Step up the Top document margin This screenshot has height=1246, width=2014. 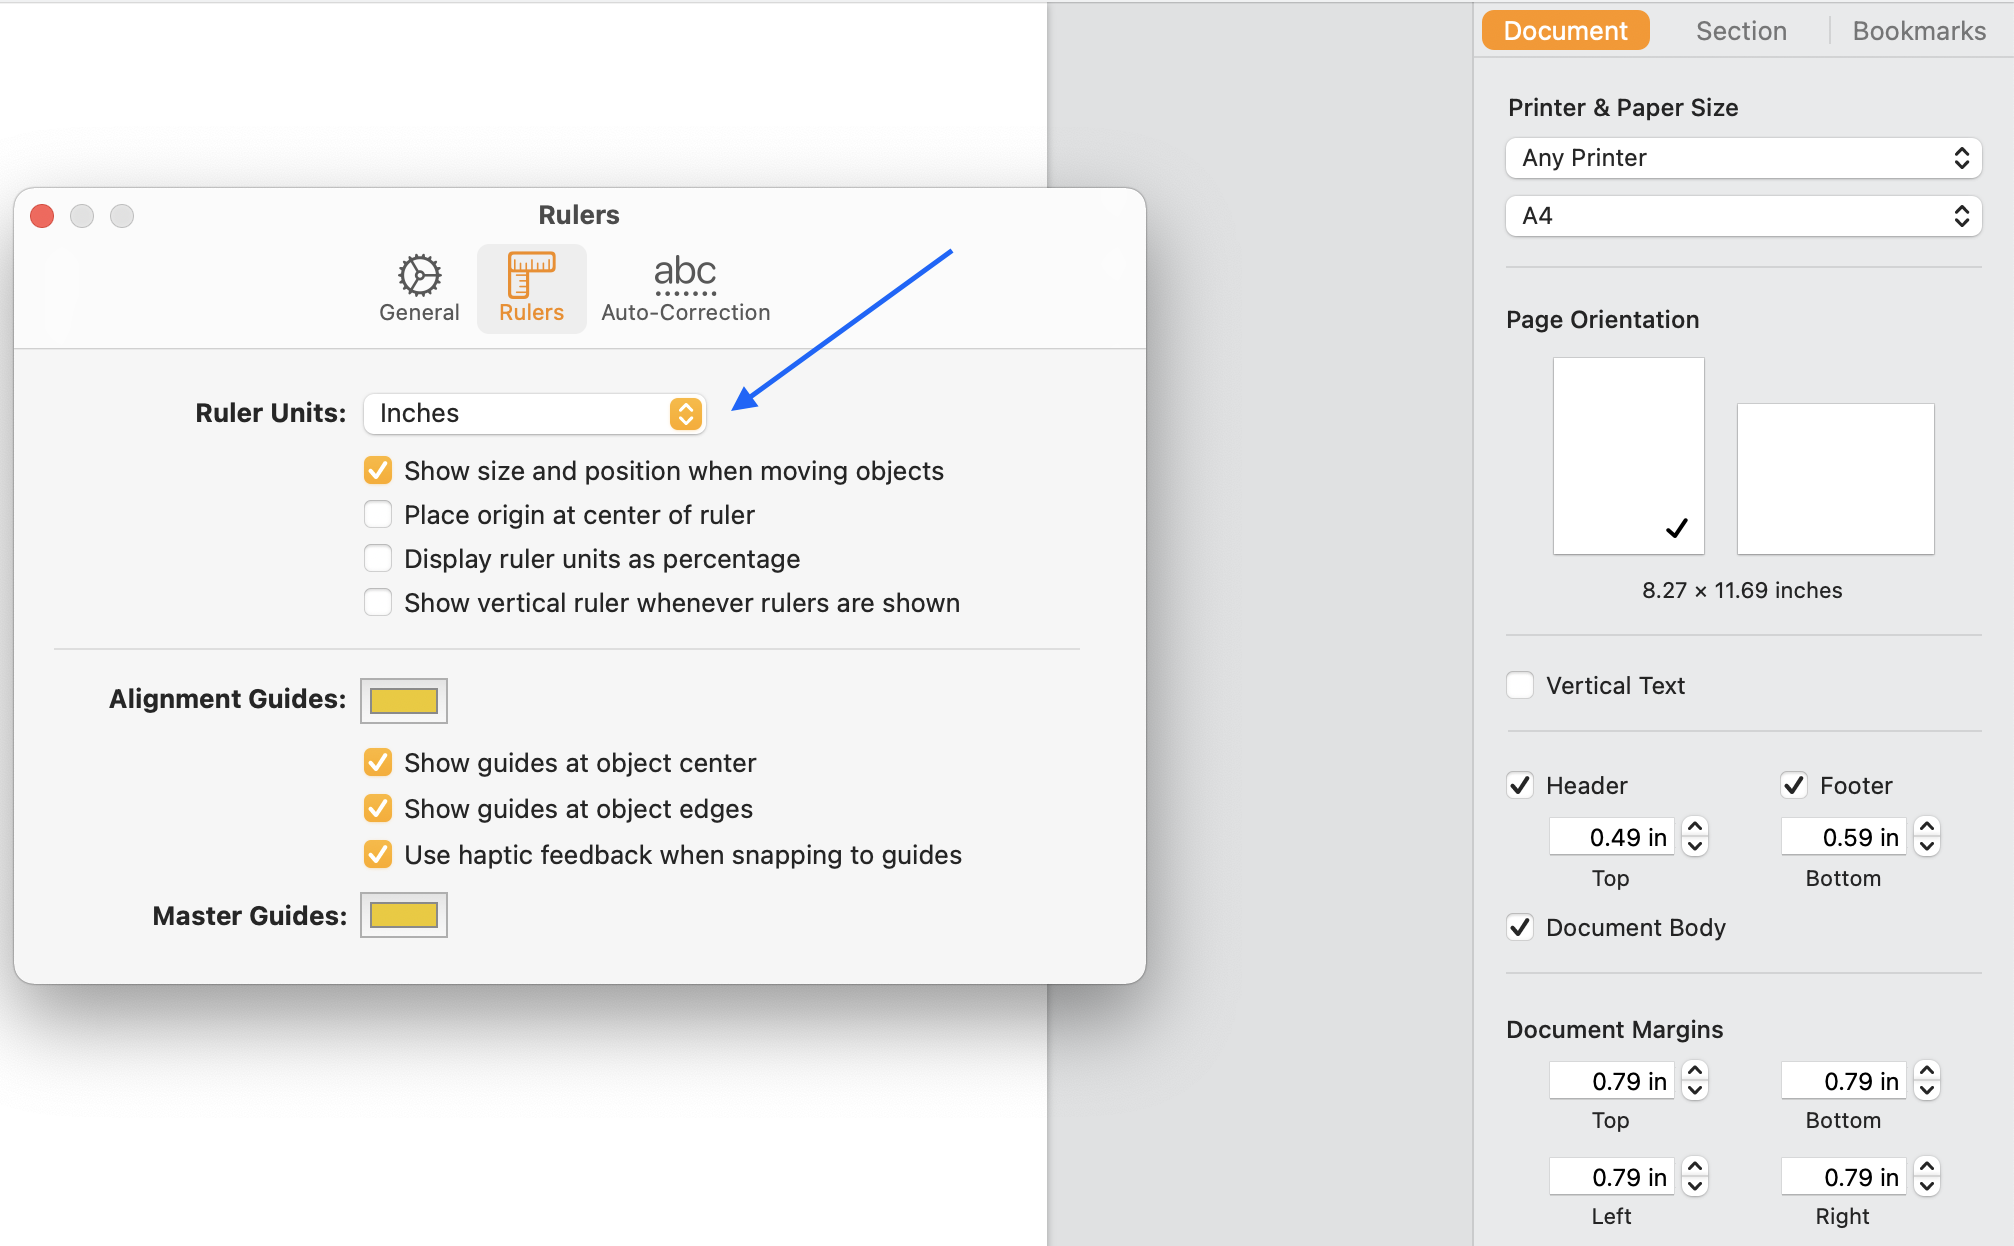1695,1071
